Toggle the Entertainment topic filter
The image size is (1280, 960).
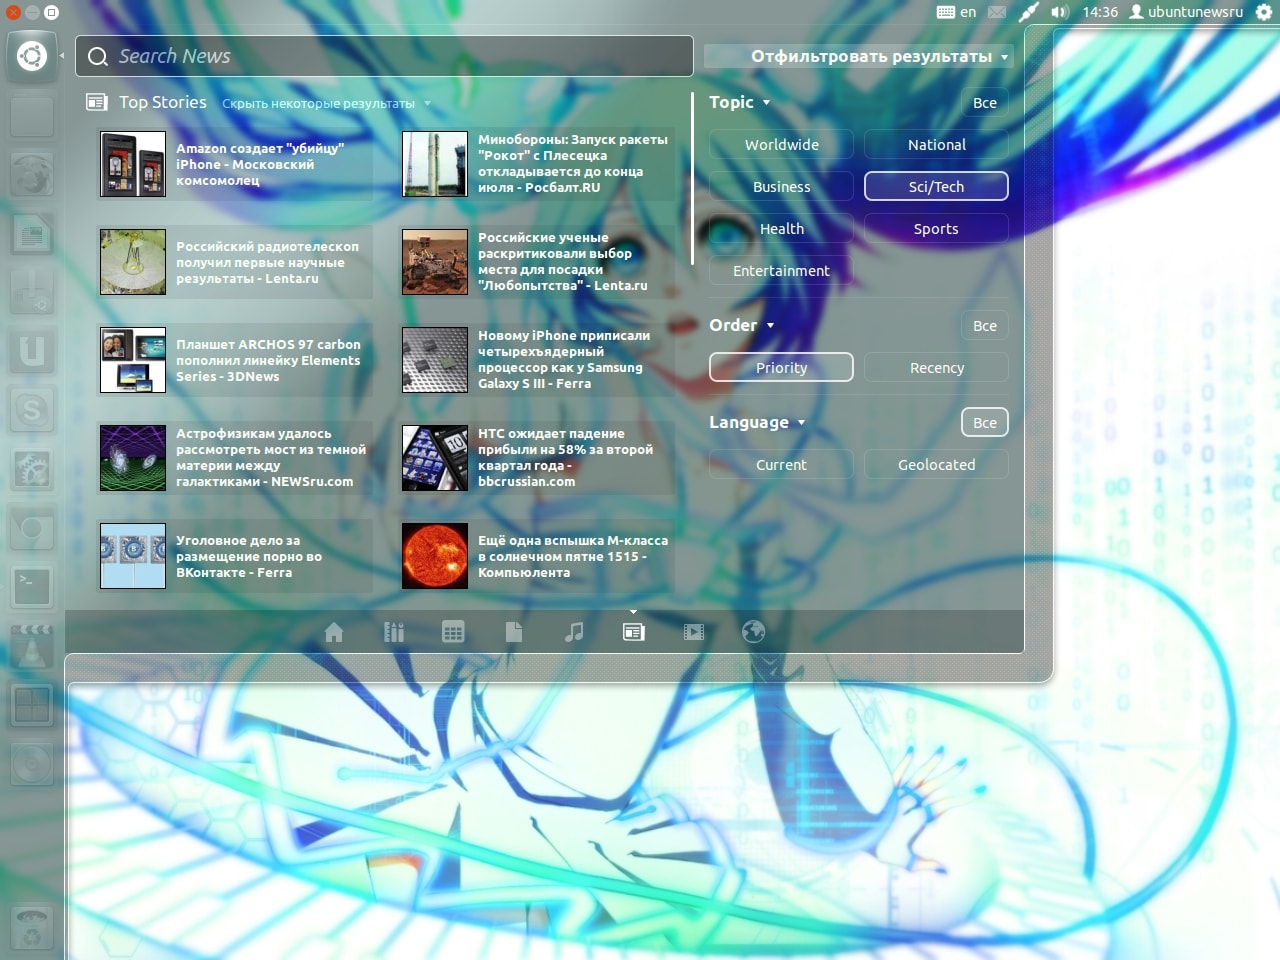pyautogui.click(x=781, y=271)
